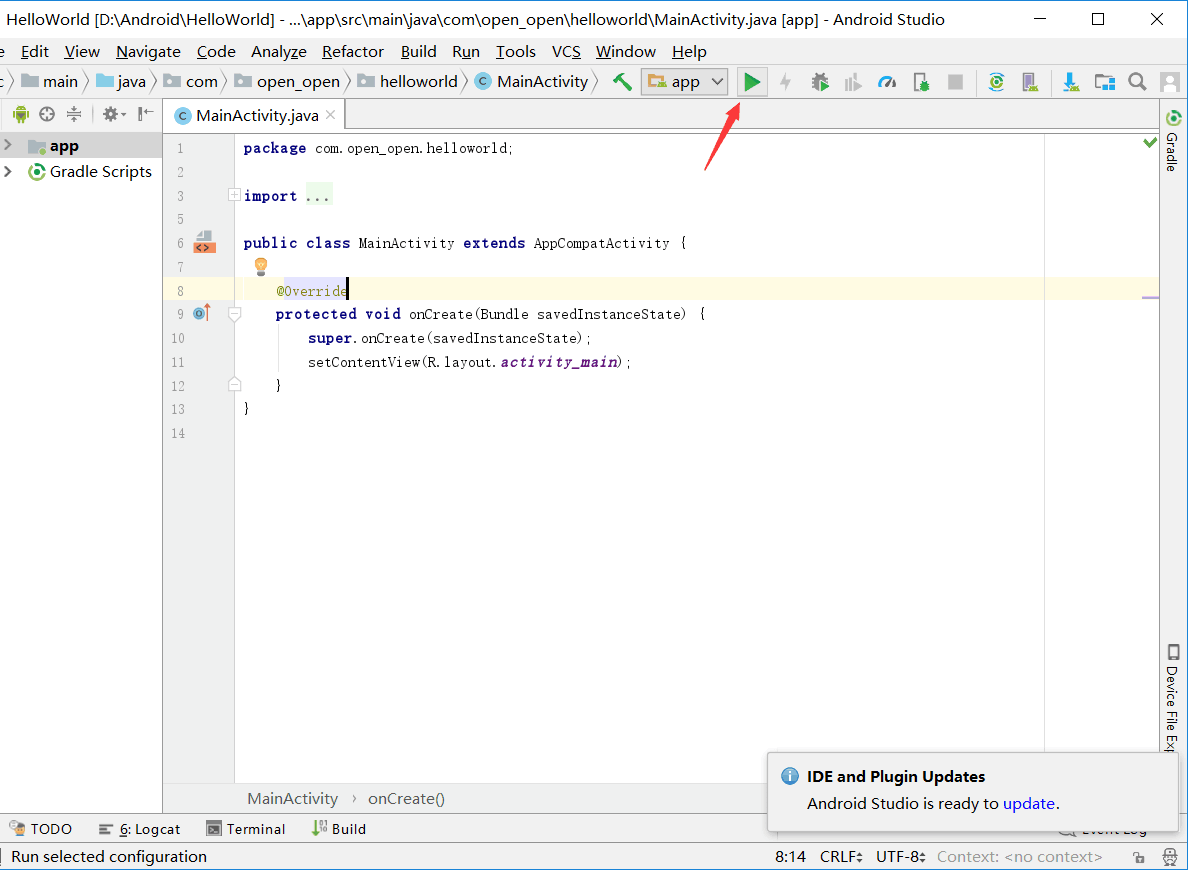Open the project panel gear settings
The width and height of the screenshot is (1188, 870).
114,114
